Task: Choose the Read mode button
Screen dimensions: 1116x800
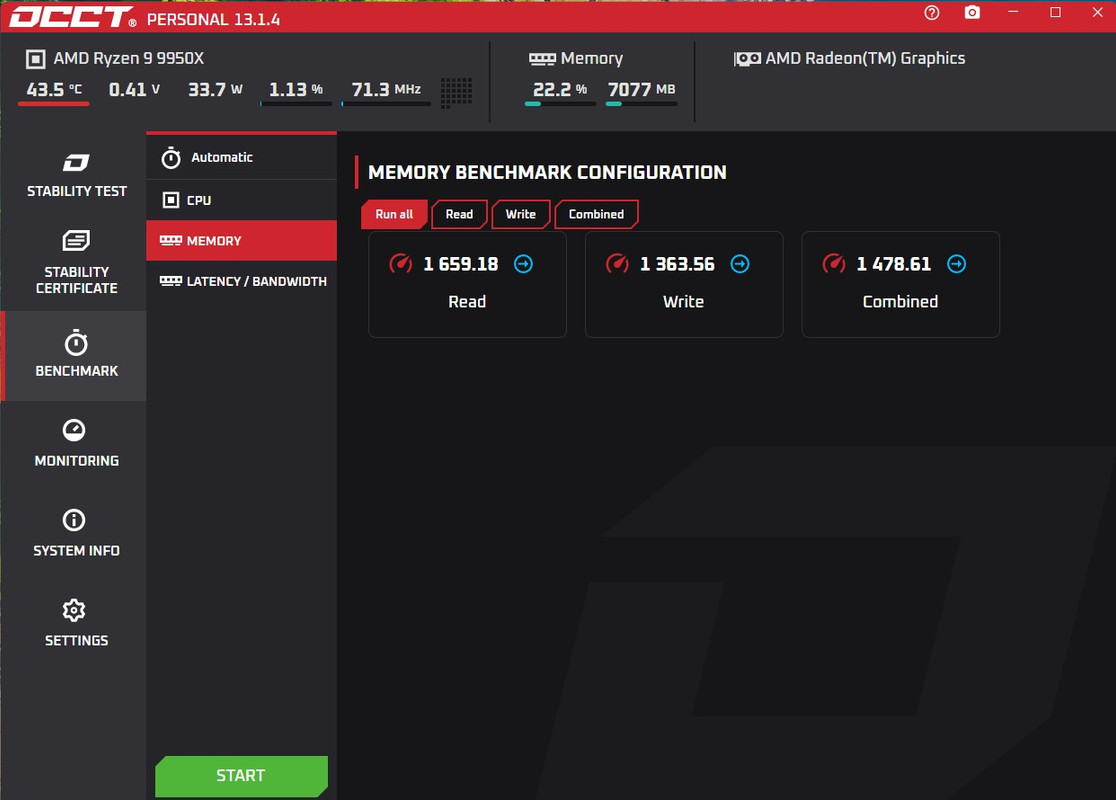Action: pos(459,214)
